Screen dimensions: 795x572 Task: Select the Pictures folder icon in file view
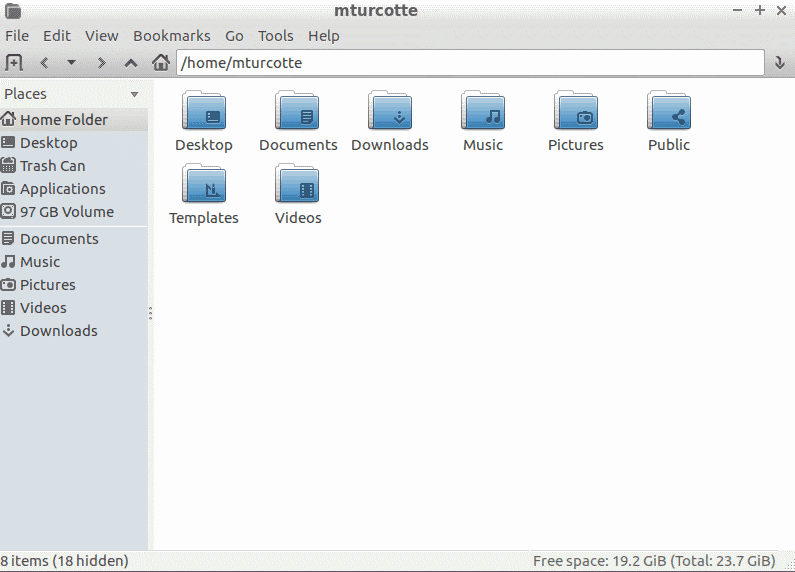tap(576, 111)
